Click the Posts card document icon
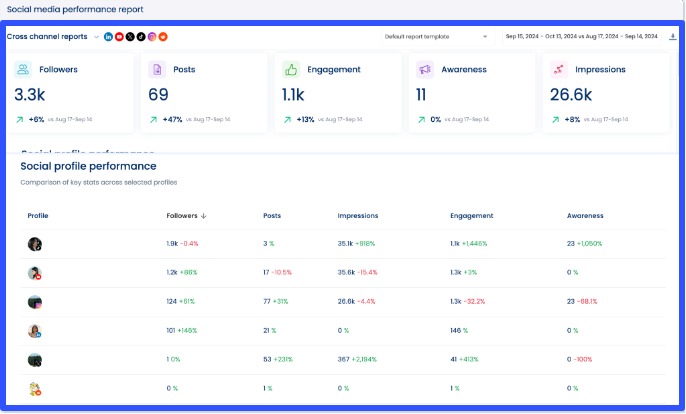Viewport: 686px width, 414px height. click(x=157, y=70)
